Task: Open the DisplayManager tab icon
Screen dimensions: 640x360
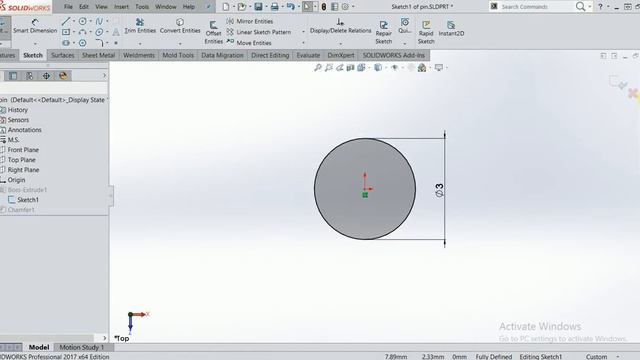Action: 63,76
